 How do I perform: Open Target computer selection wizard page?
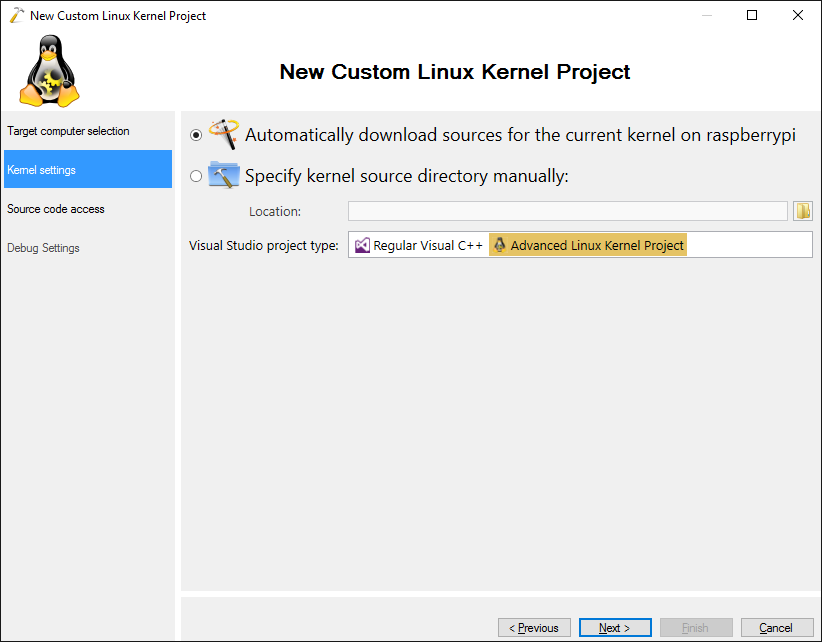coord(88,131)
